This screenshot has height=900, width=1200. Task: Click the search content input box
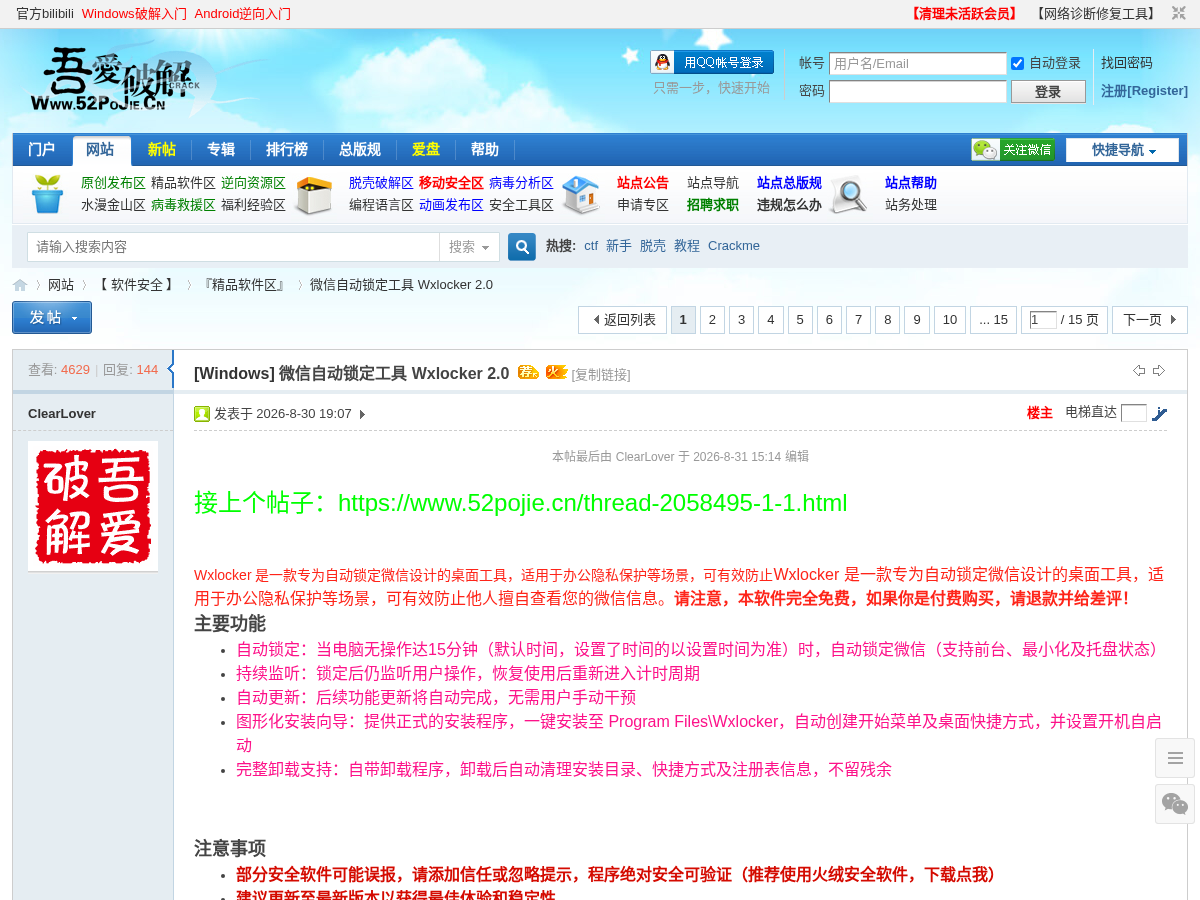click(233, 247)
